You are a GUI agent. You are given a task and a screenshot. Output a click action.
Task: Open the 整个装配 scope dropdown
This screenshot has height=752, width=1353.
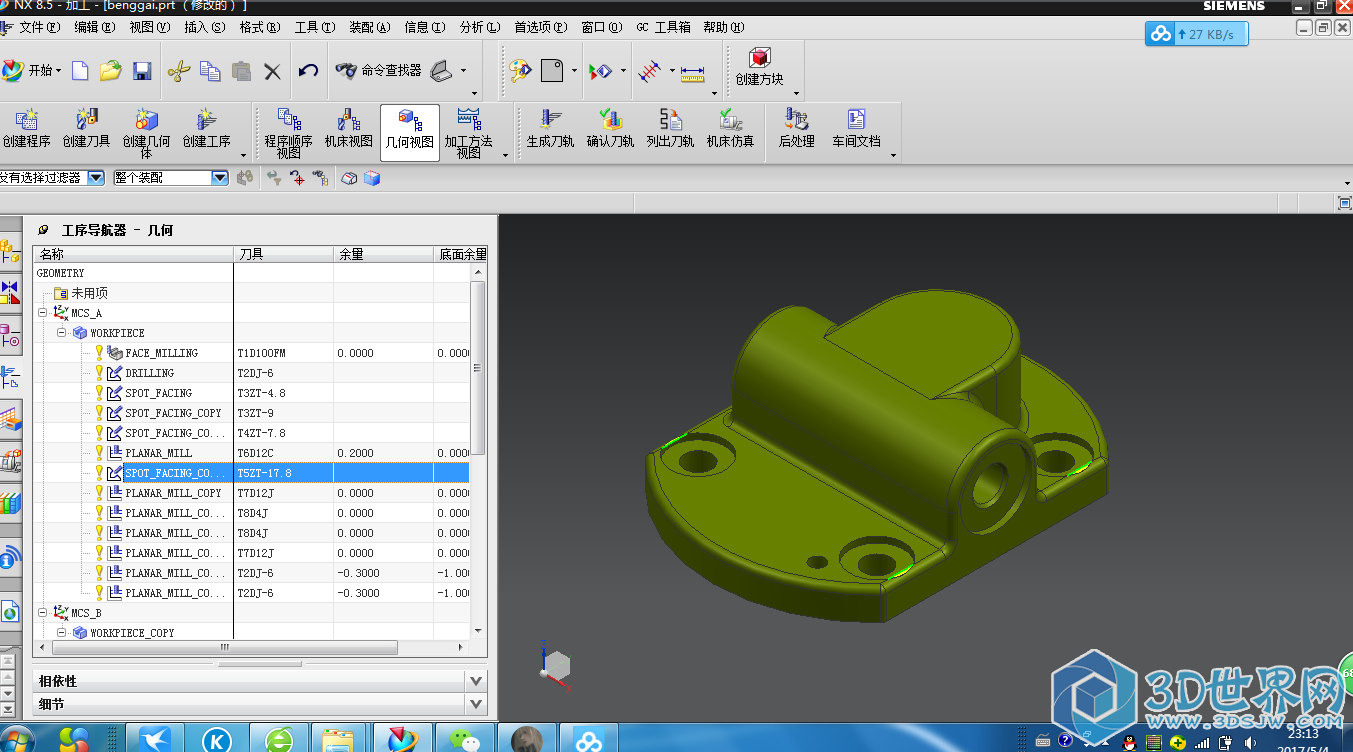point(221,178)
